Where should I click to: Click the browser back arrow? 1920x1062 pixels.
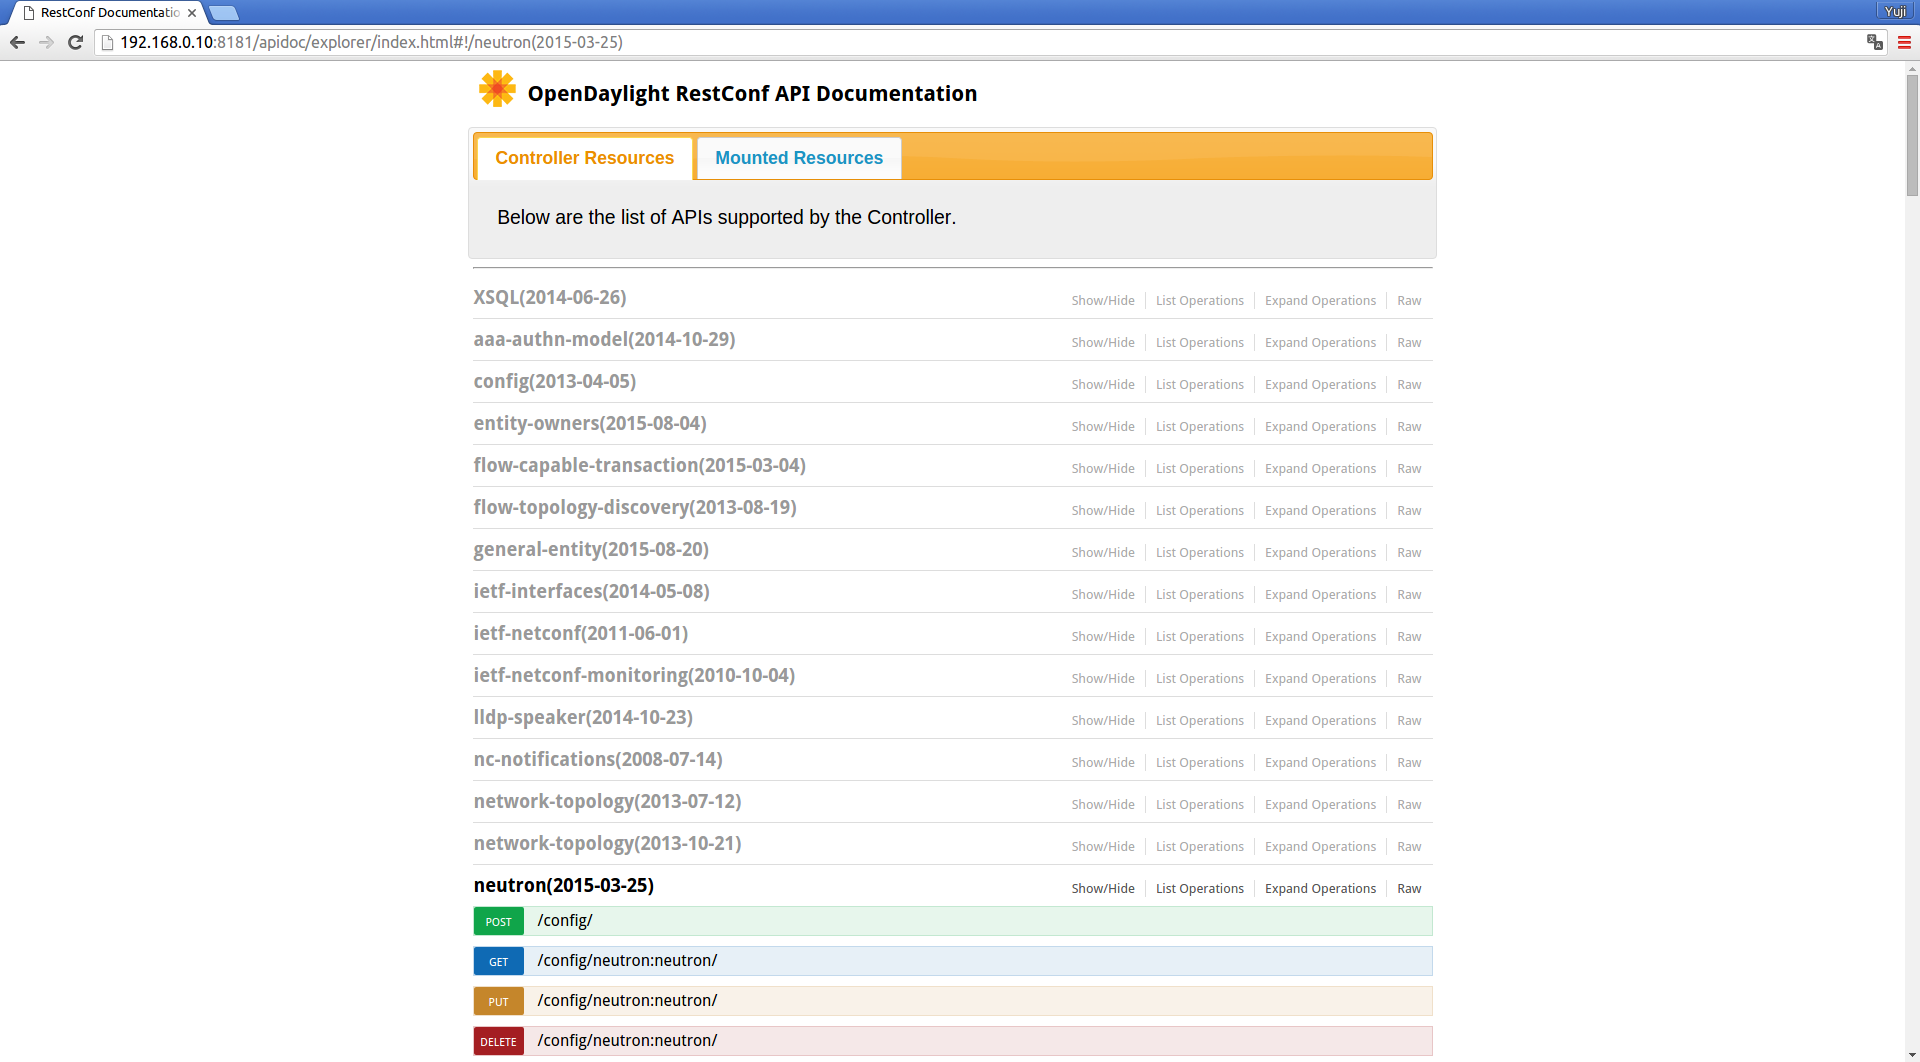coord(17,42)
